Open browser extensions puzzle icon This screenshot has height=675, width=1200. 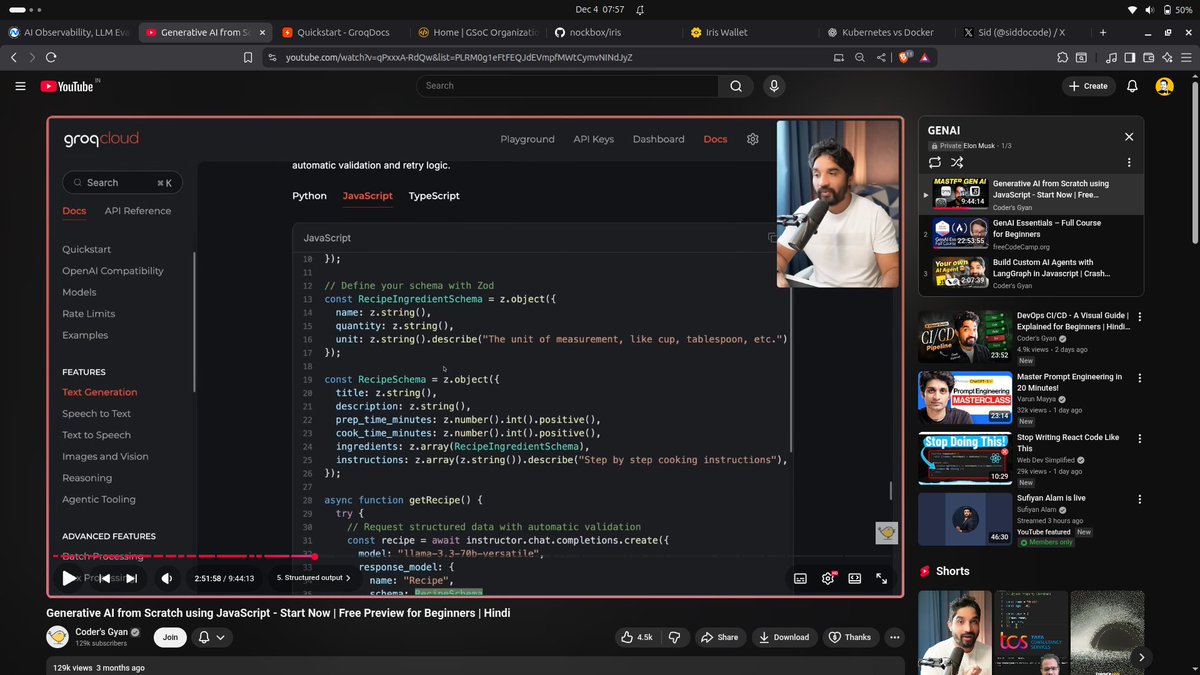[x=1063, y=58]
